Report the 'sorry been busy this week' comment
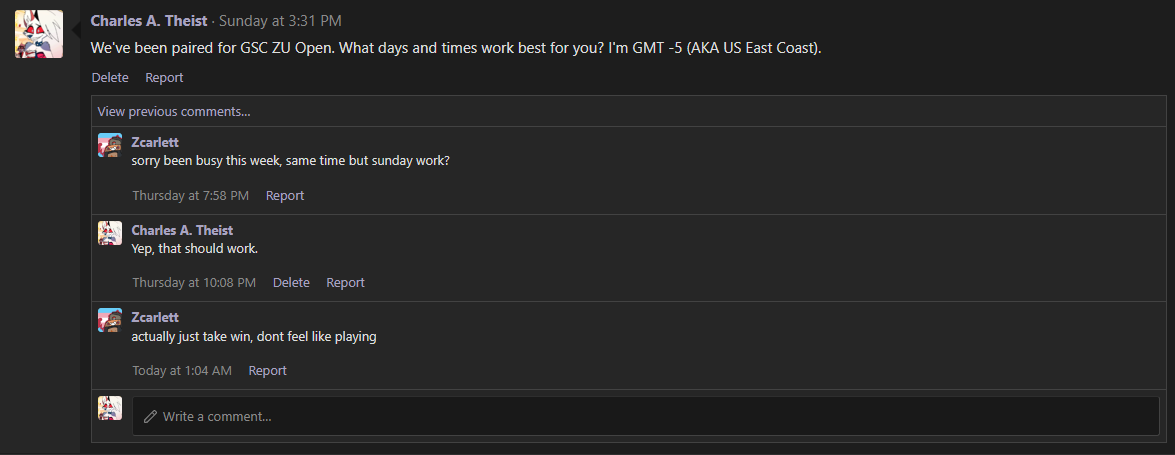1175x455 pixels. pyautogui.click(x=285, y=196)
